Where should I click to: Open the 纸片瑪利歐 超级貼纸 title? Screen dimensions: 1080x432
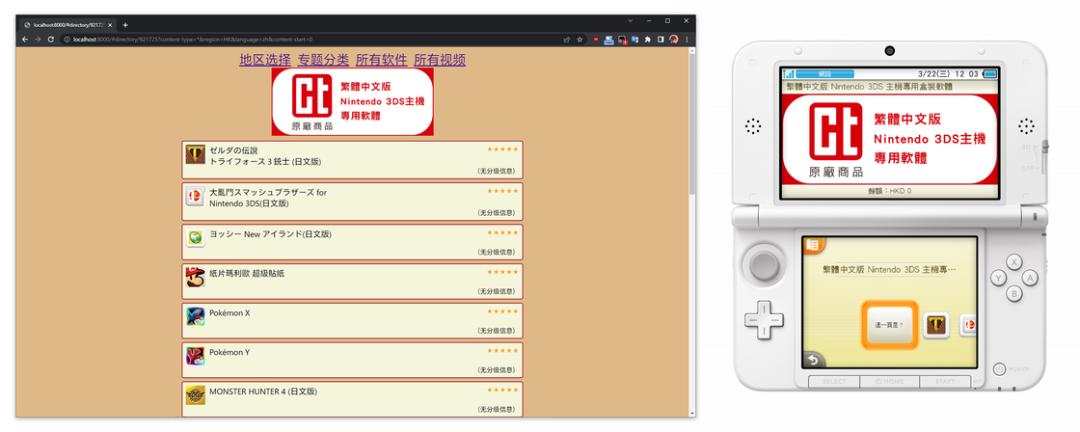pos(247,274)
